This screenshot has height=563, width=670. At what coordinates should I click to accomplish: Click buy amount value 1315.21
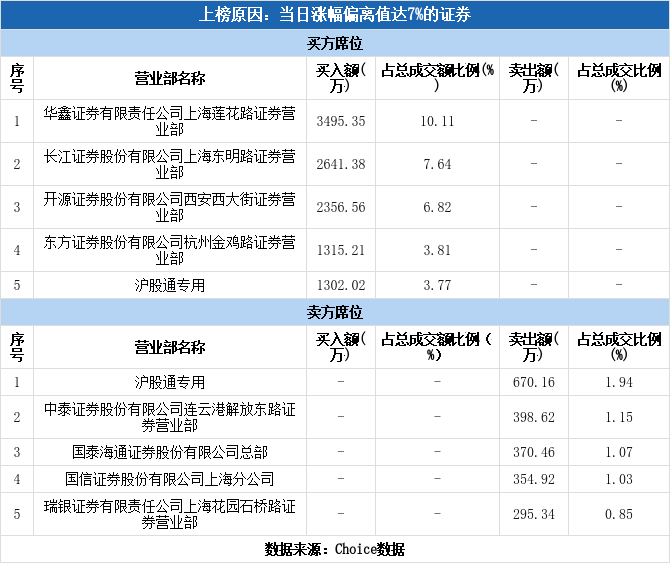tap(341, 250)
